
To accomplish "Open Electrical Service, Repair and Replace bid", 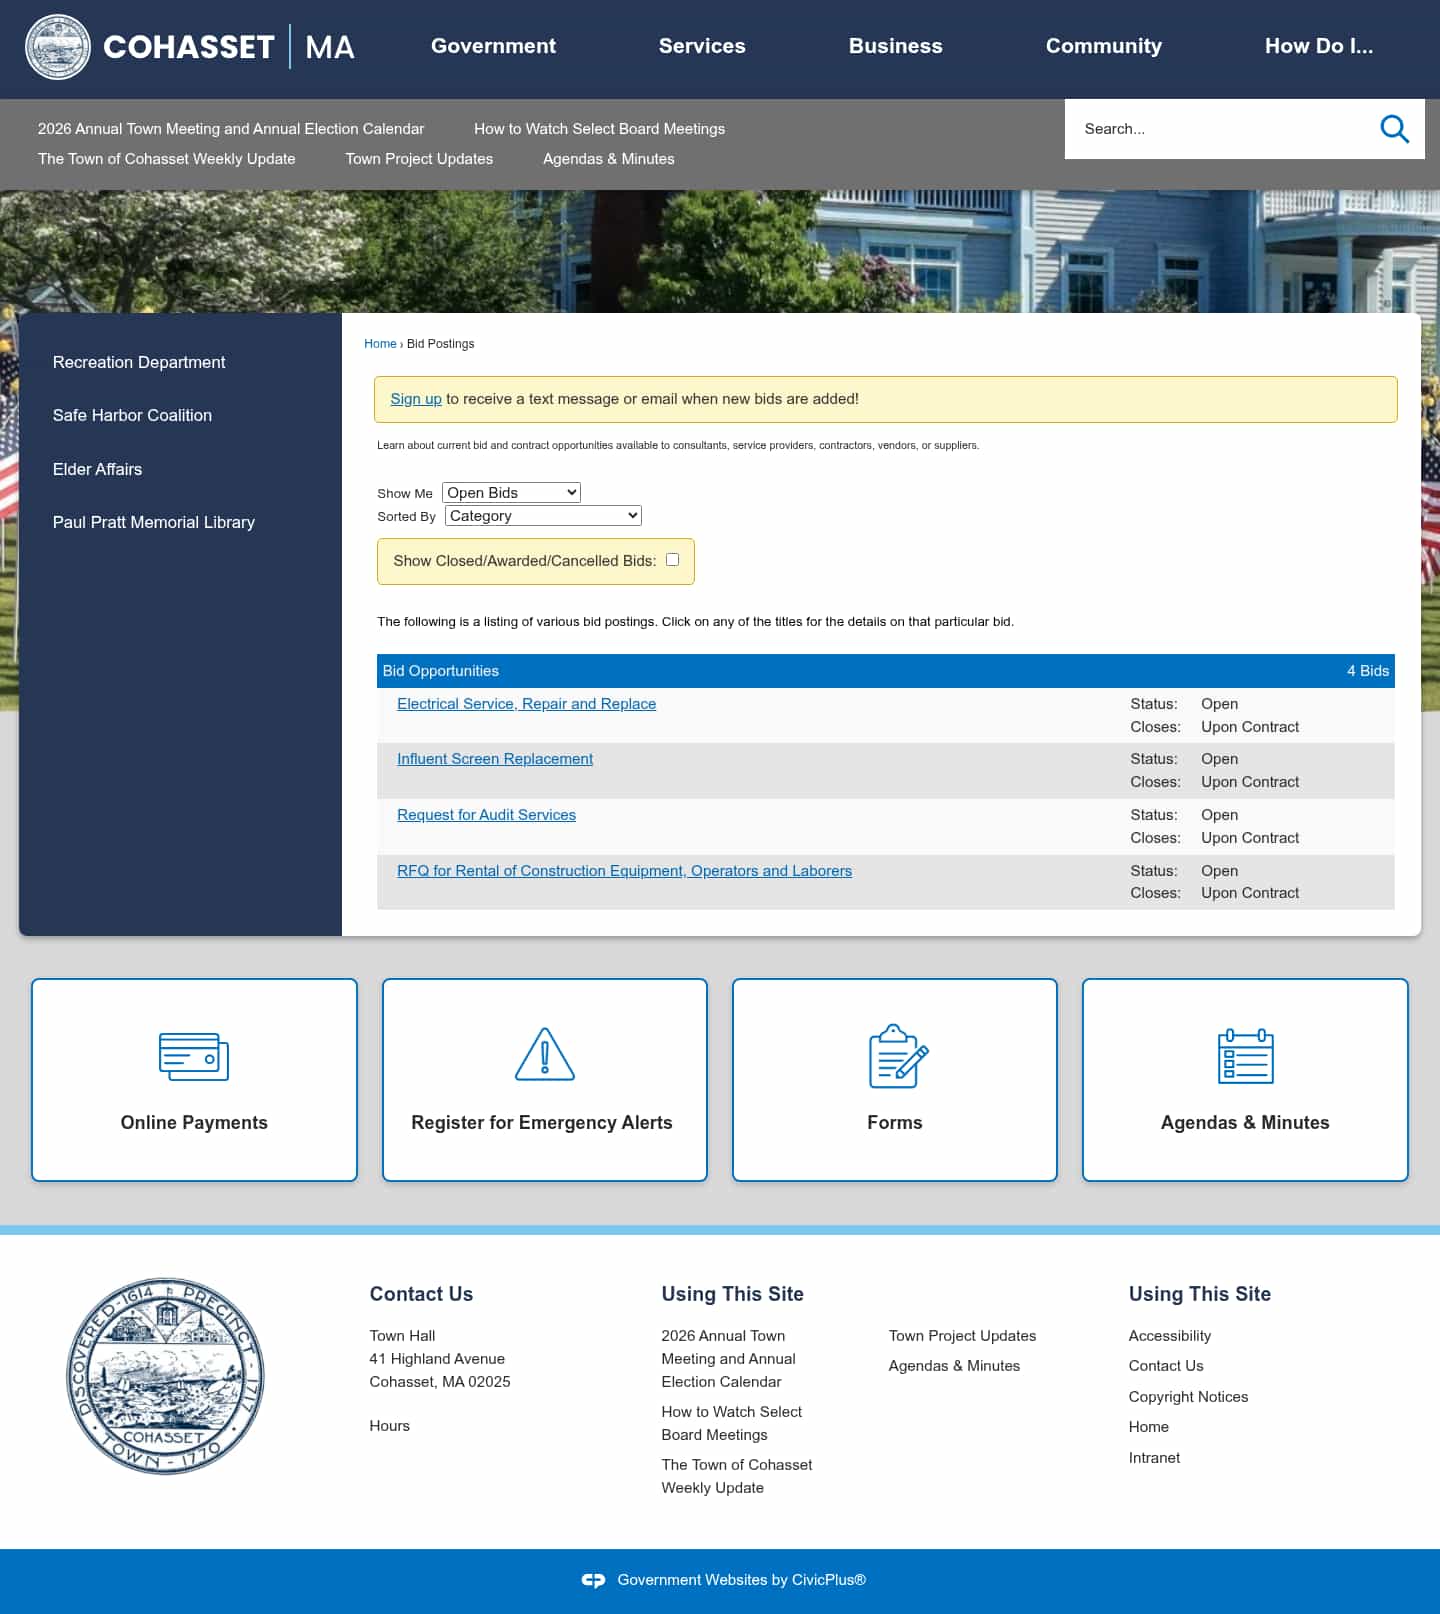I will tap(526, 704).
